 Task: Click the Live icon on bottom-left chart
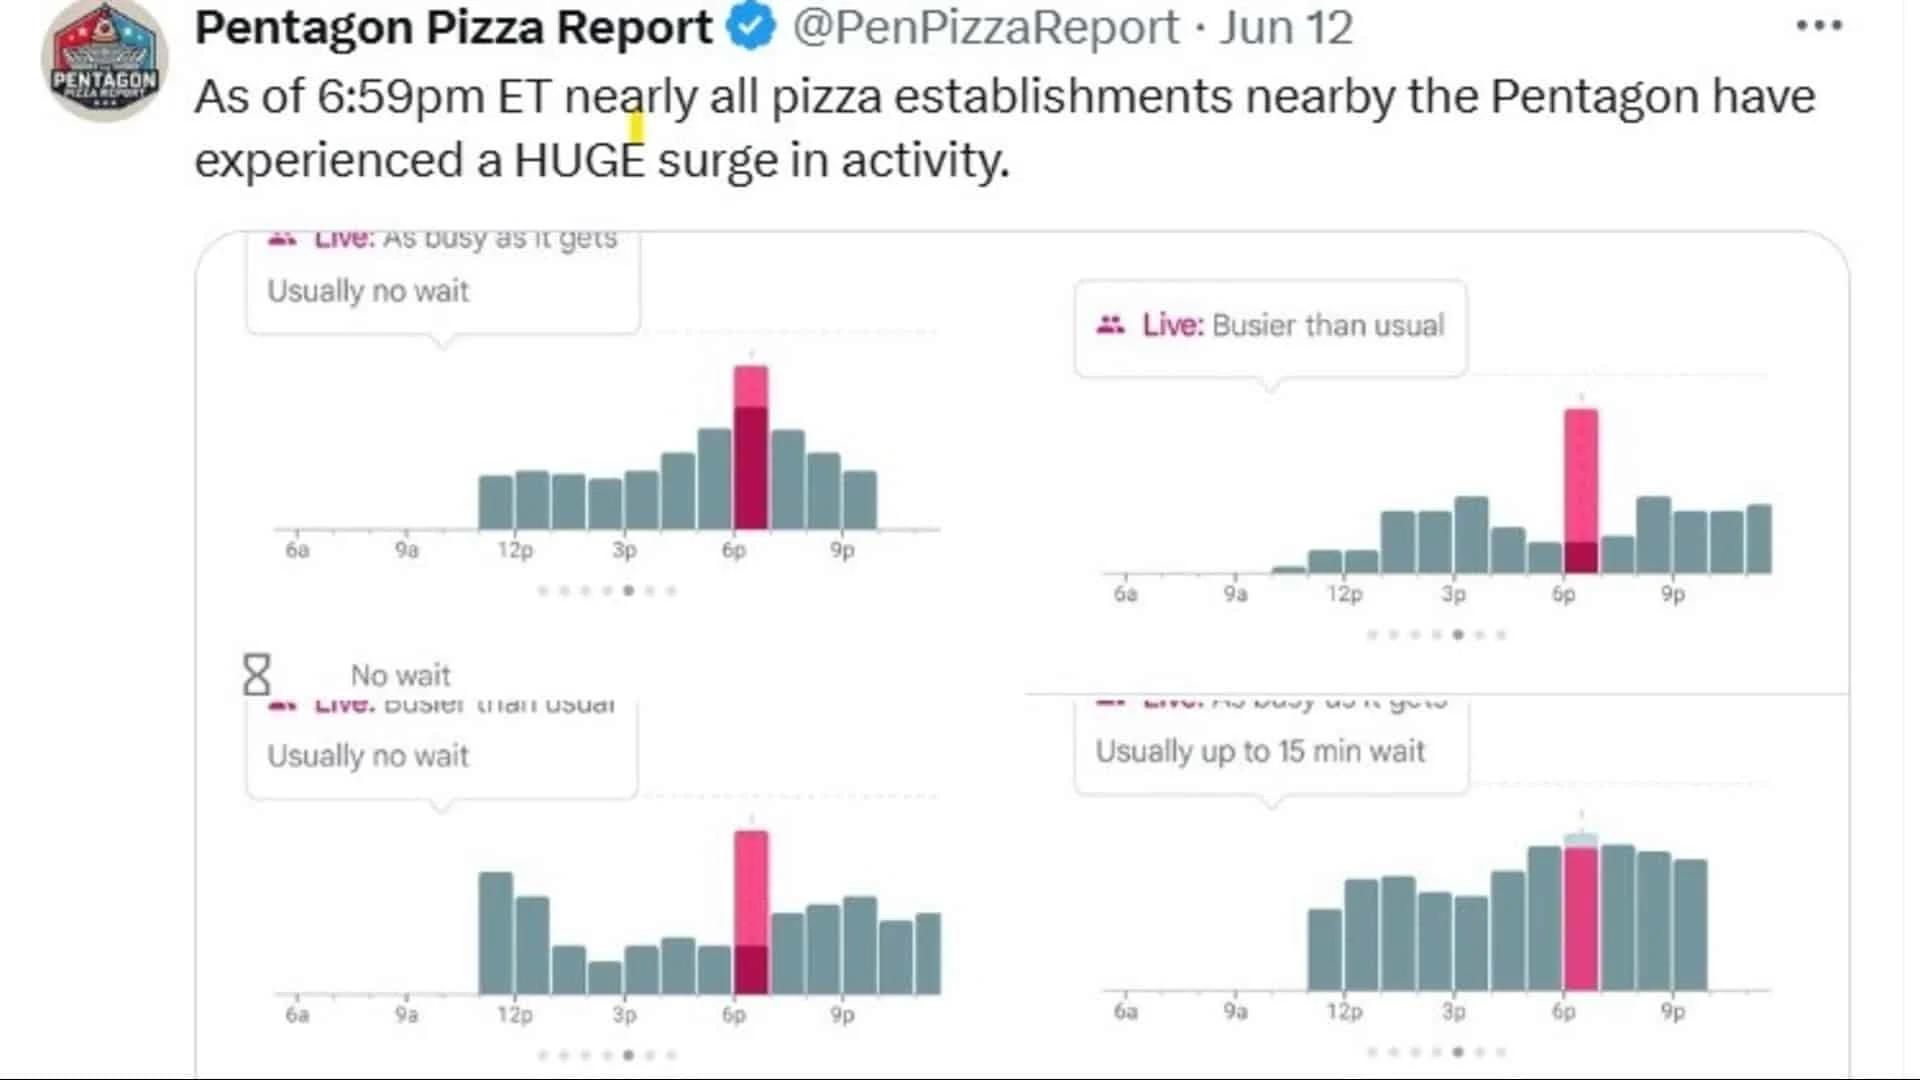click(x=282, y=702)
